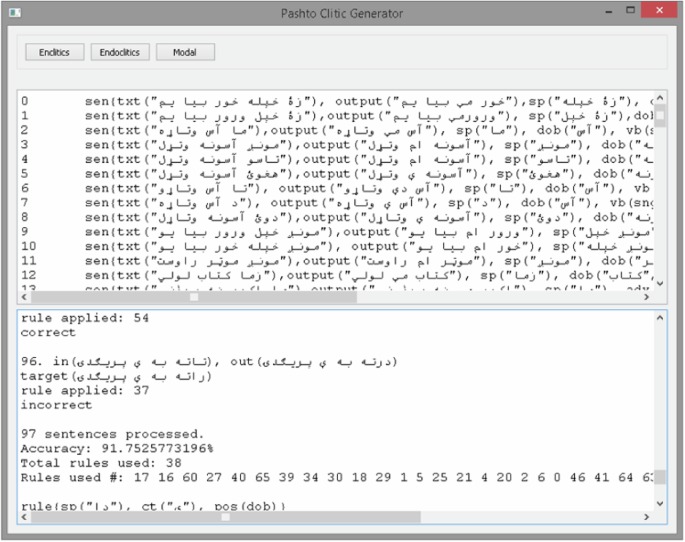Click sentence row numbered 3

click(x=336, y=145)
